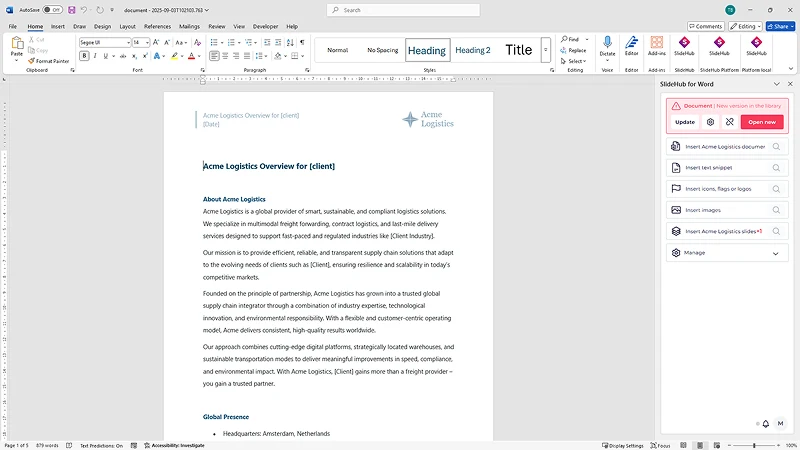Clear all formatting icon in Font group
The width and height of the screenshot is (800, 450).
point(197,42)
